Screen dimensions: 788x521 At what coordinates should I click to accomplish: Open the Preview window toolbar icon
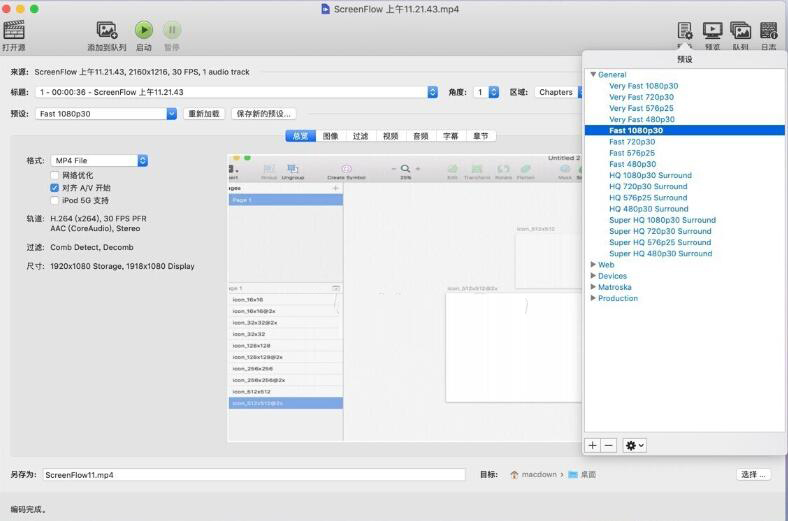tap(712, 31)
